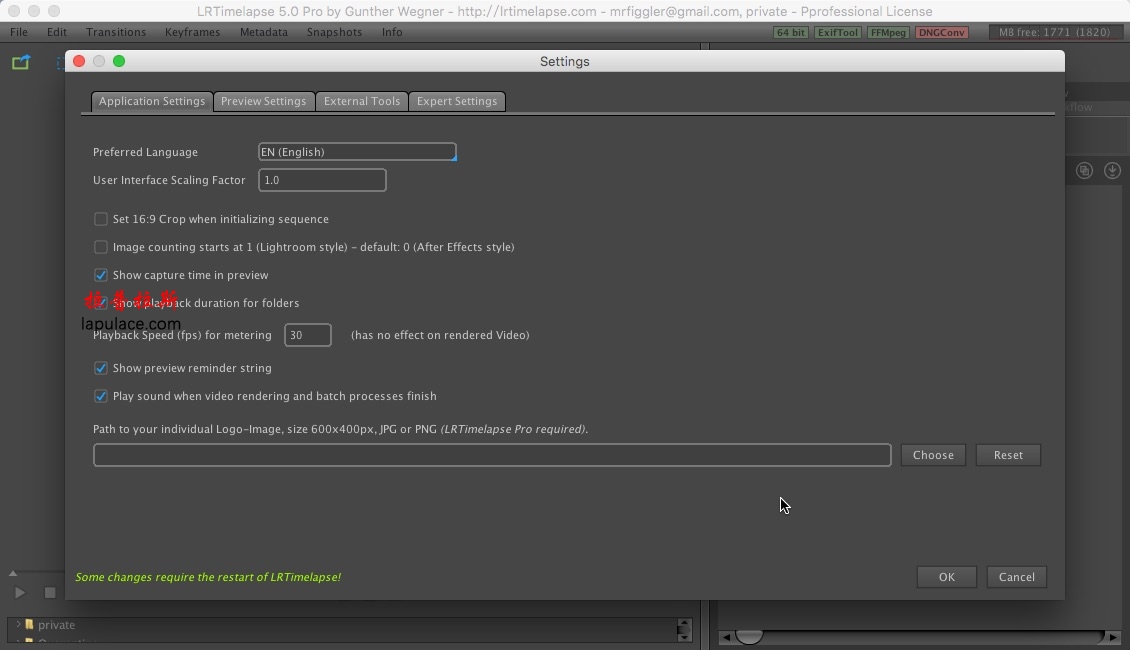Toggle Show playback duration for folders
This screenshot has width=1130, height=650.
click(x=101, y=303)
